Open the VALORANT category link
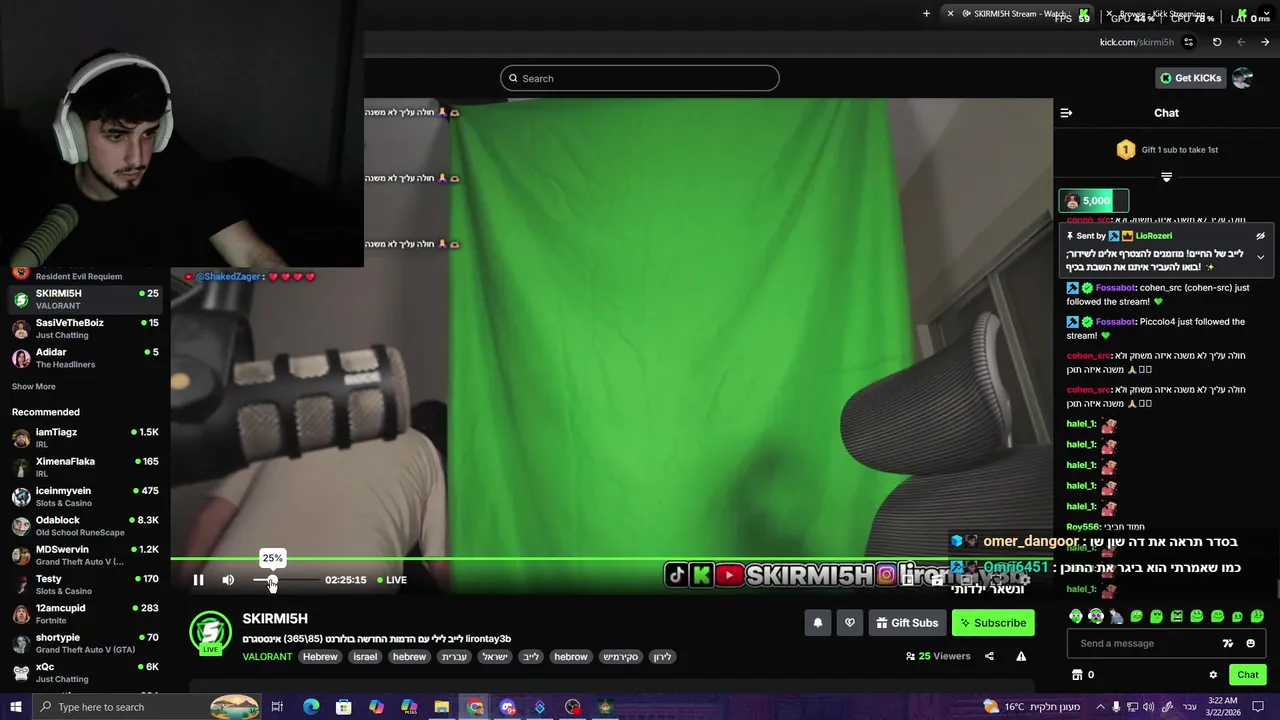This screenshot has height=720, width=1280. tap(267, 657)
